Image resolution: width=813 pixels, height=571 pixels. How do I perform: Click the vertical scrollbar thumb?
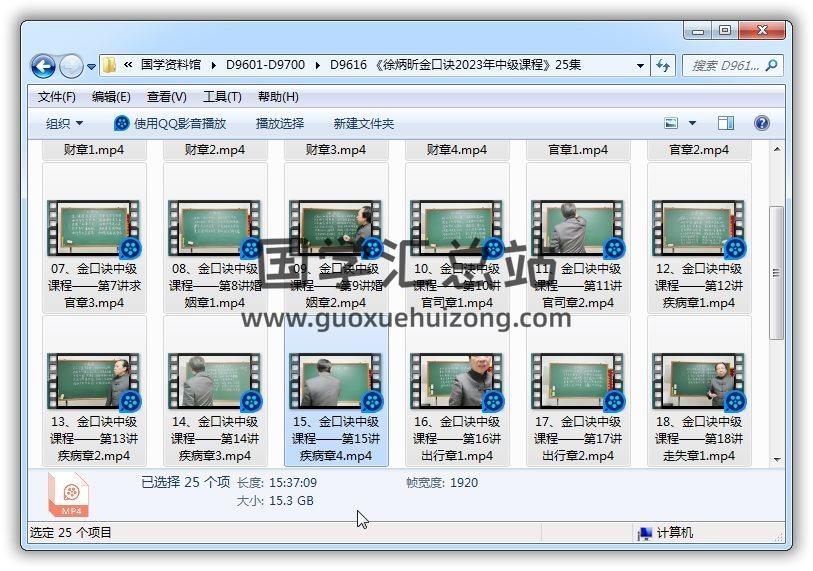pyautogui.click(x=776, y=272)
